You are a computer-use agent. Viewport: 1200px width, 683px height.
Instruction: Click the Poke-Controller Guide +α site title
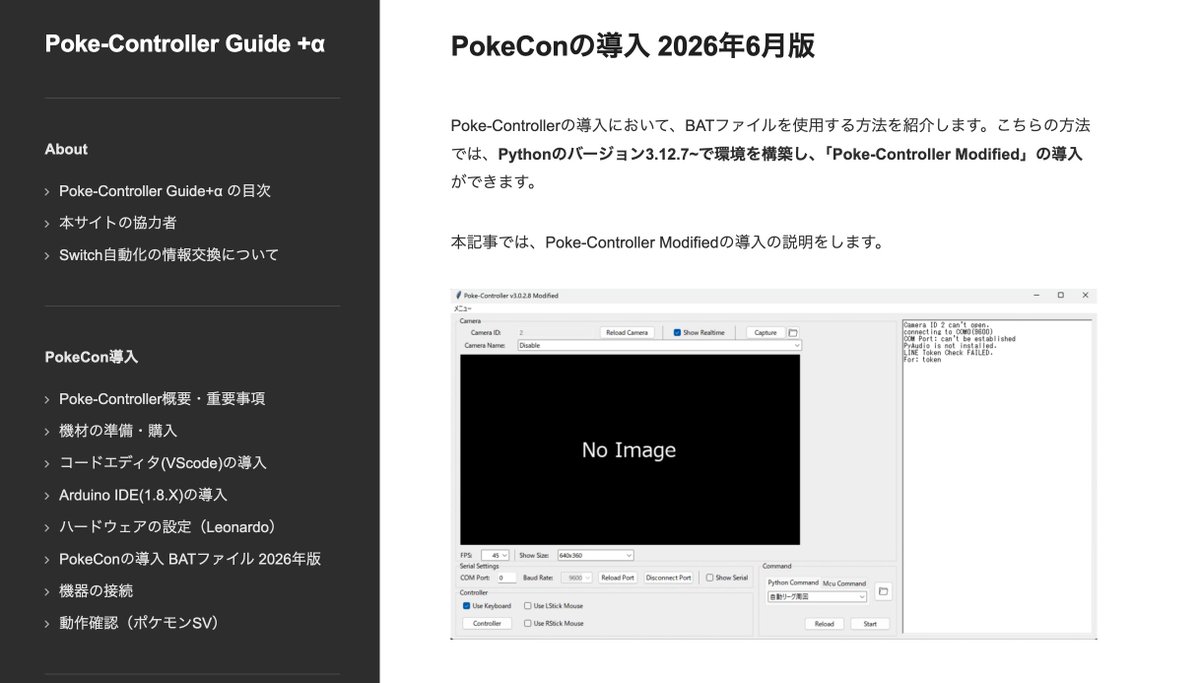[x=185, y=44]
